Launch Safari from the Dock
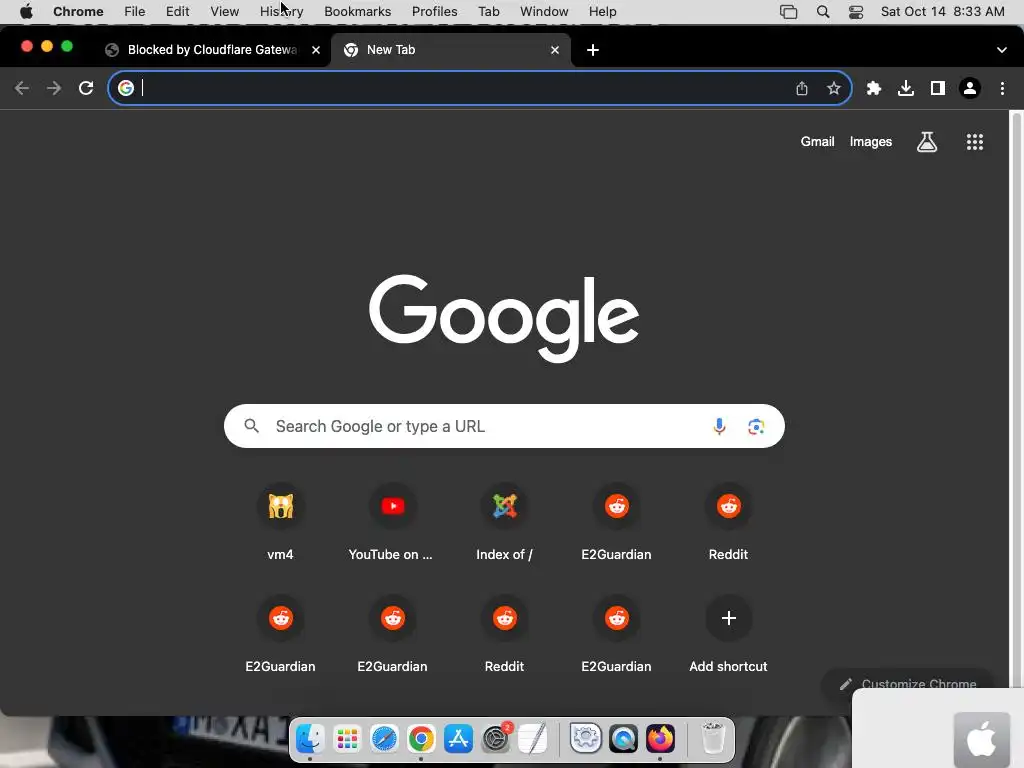Screen dimensions: 1024x768 384,739
